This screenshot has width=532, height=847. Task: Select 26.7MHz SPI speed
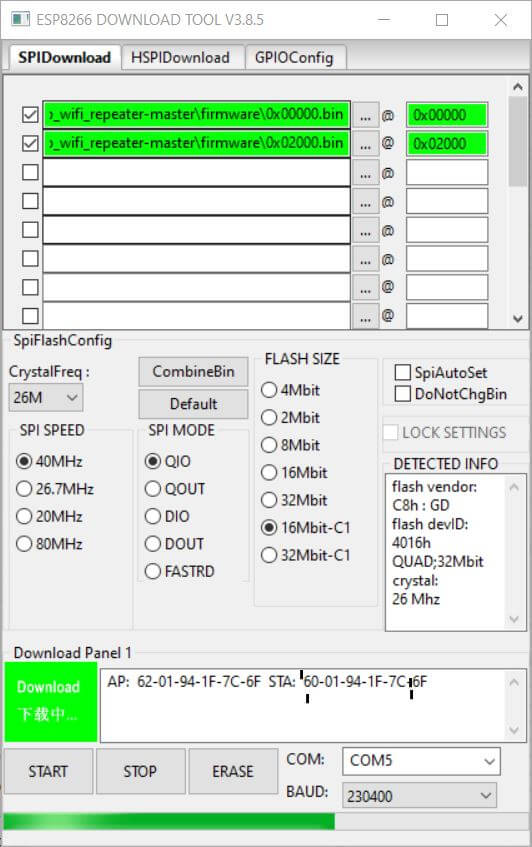(55, 489)
